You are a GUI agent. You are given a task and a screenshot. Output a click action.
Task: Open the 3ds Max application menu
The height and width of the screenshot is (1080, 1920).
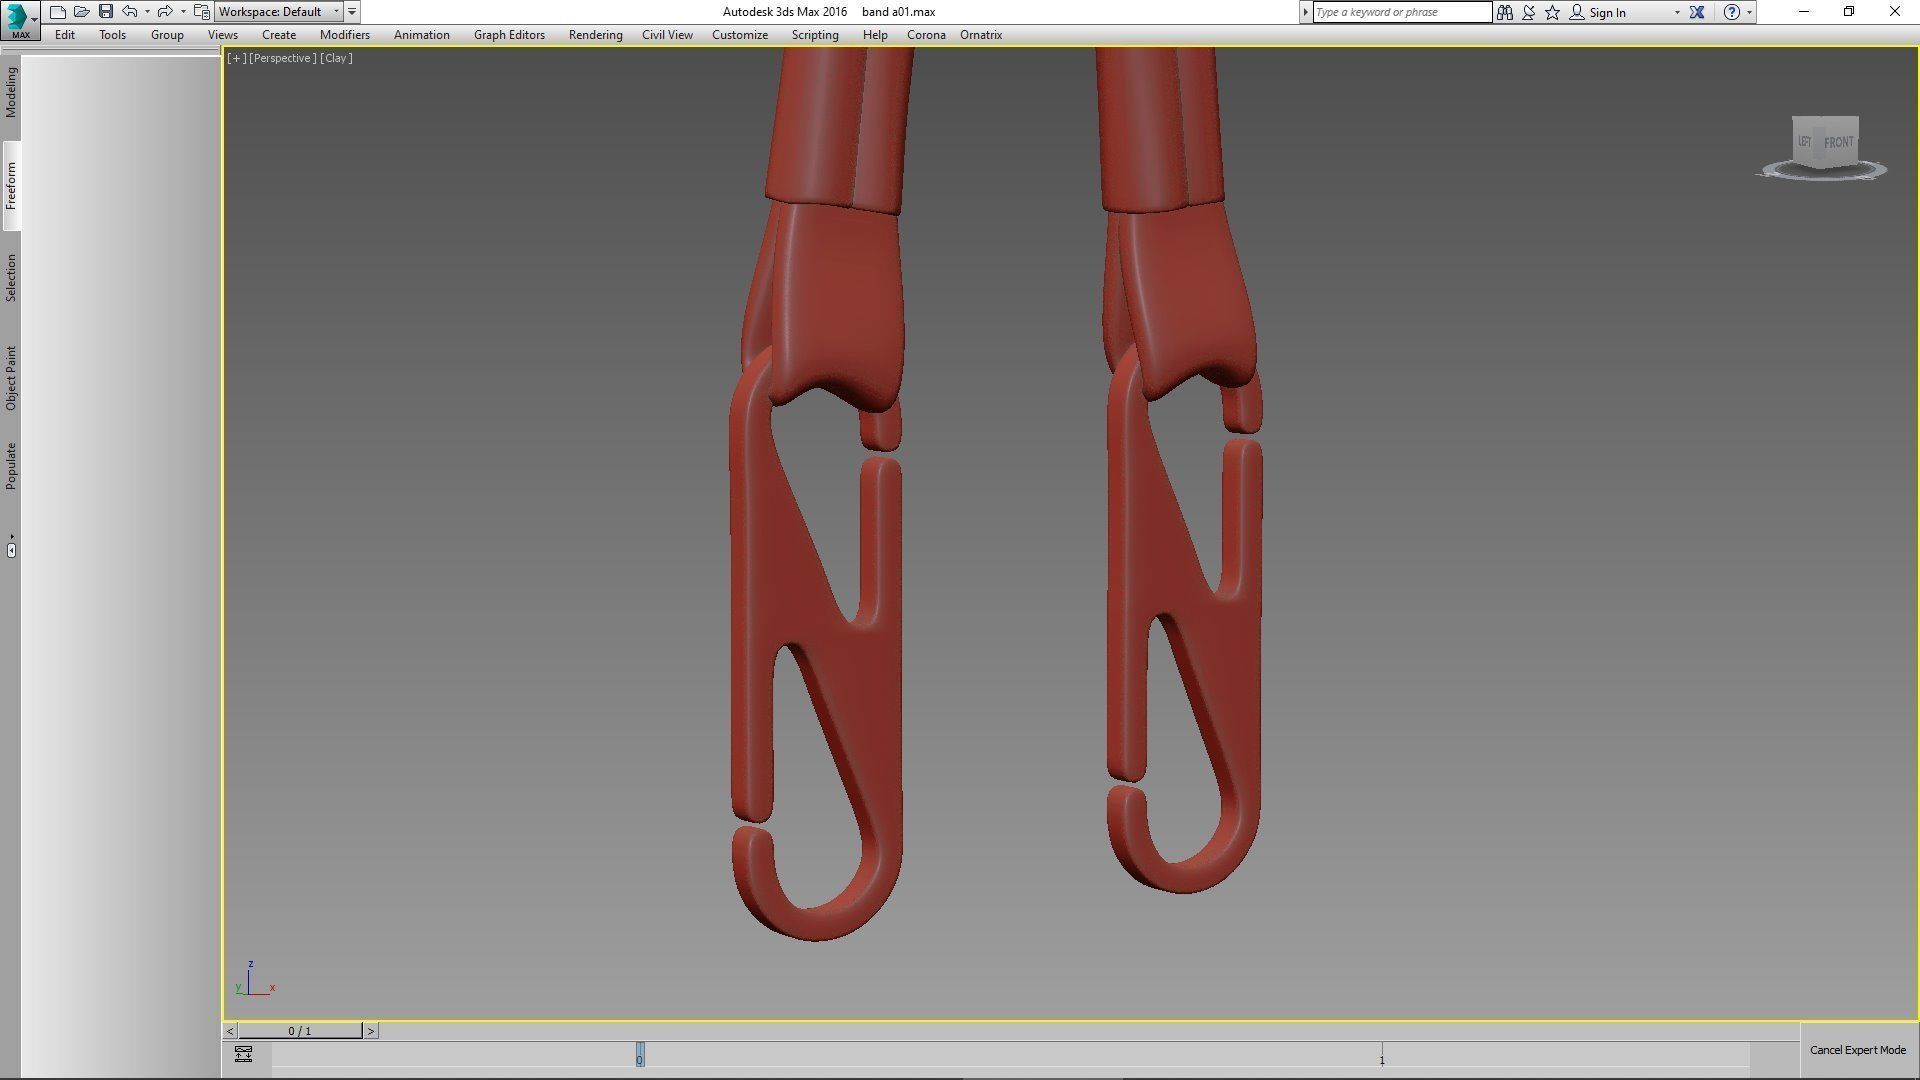(x=19, y=19)
